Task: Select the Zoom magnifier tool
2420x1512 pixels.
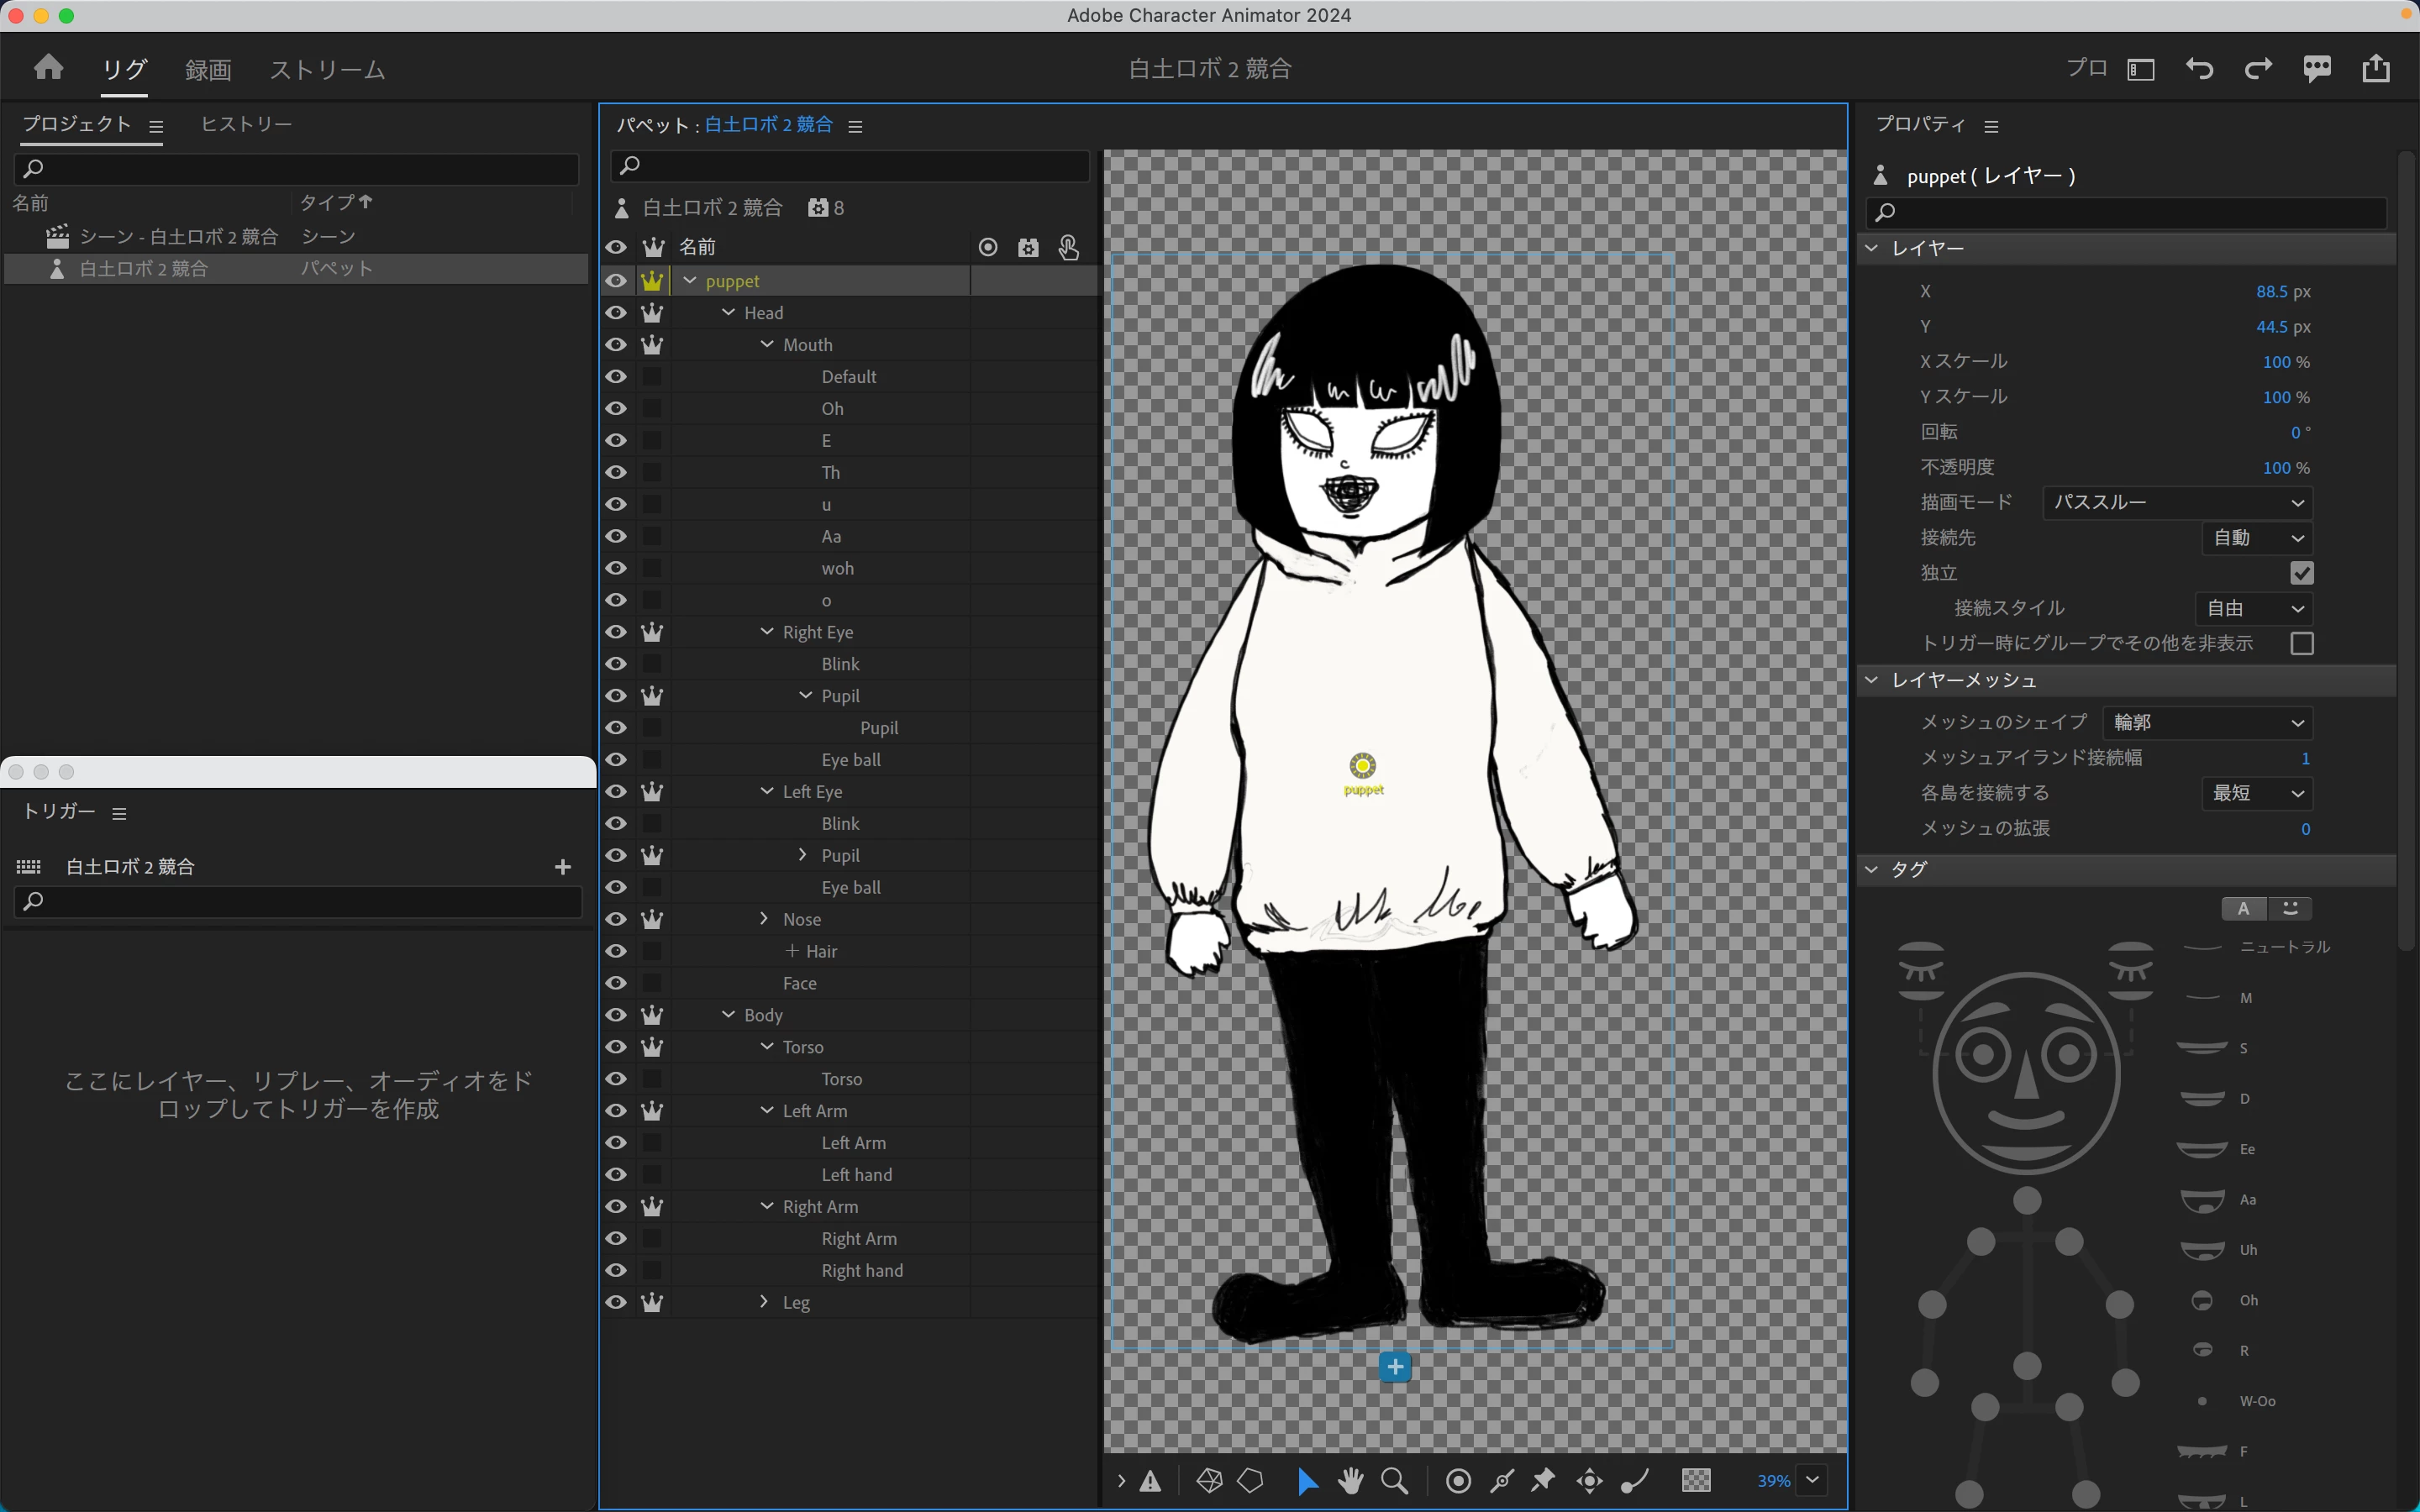Action: [1394, 1480]
